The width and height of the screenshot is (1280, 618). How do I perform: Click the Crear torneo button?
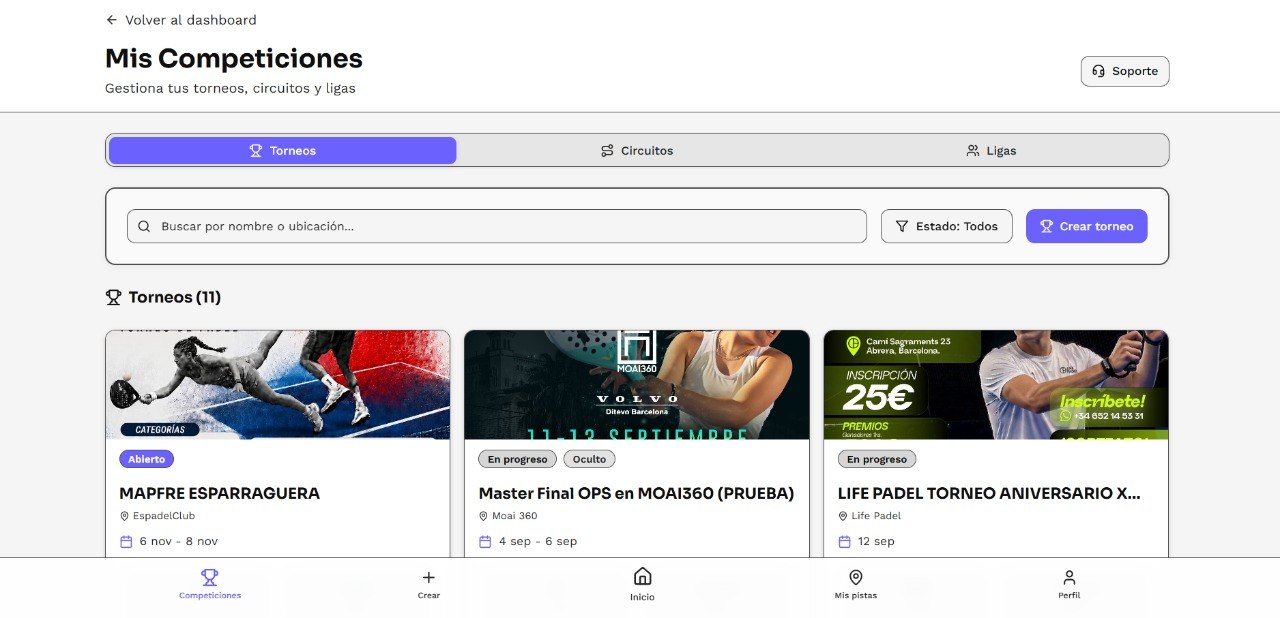point(1087,226)
